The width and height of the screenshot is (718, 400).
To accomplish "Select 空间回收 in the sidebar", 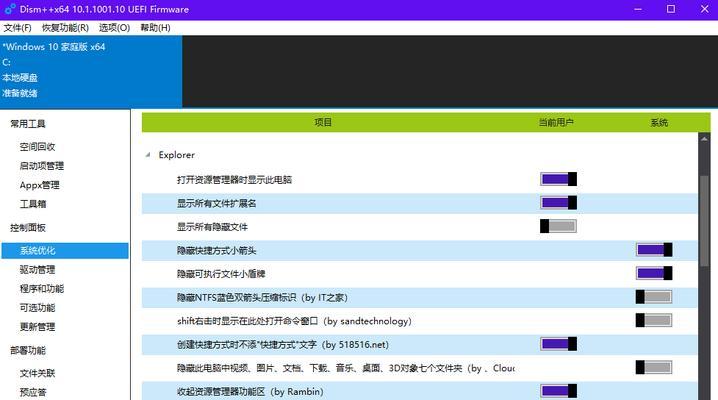I will point(37,147).
